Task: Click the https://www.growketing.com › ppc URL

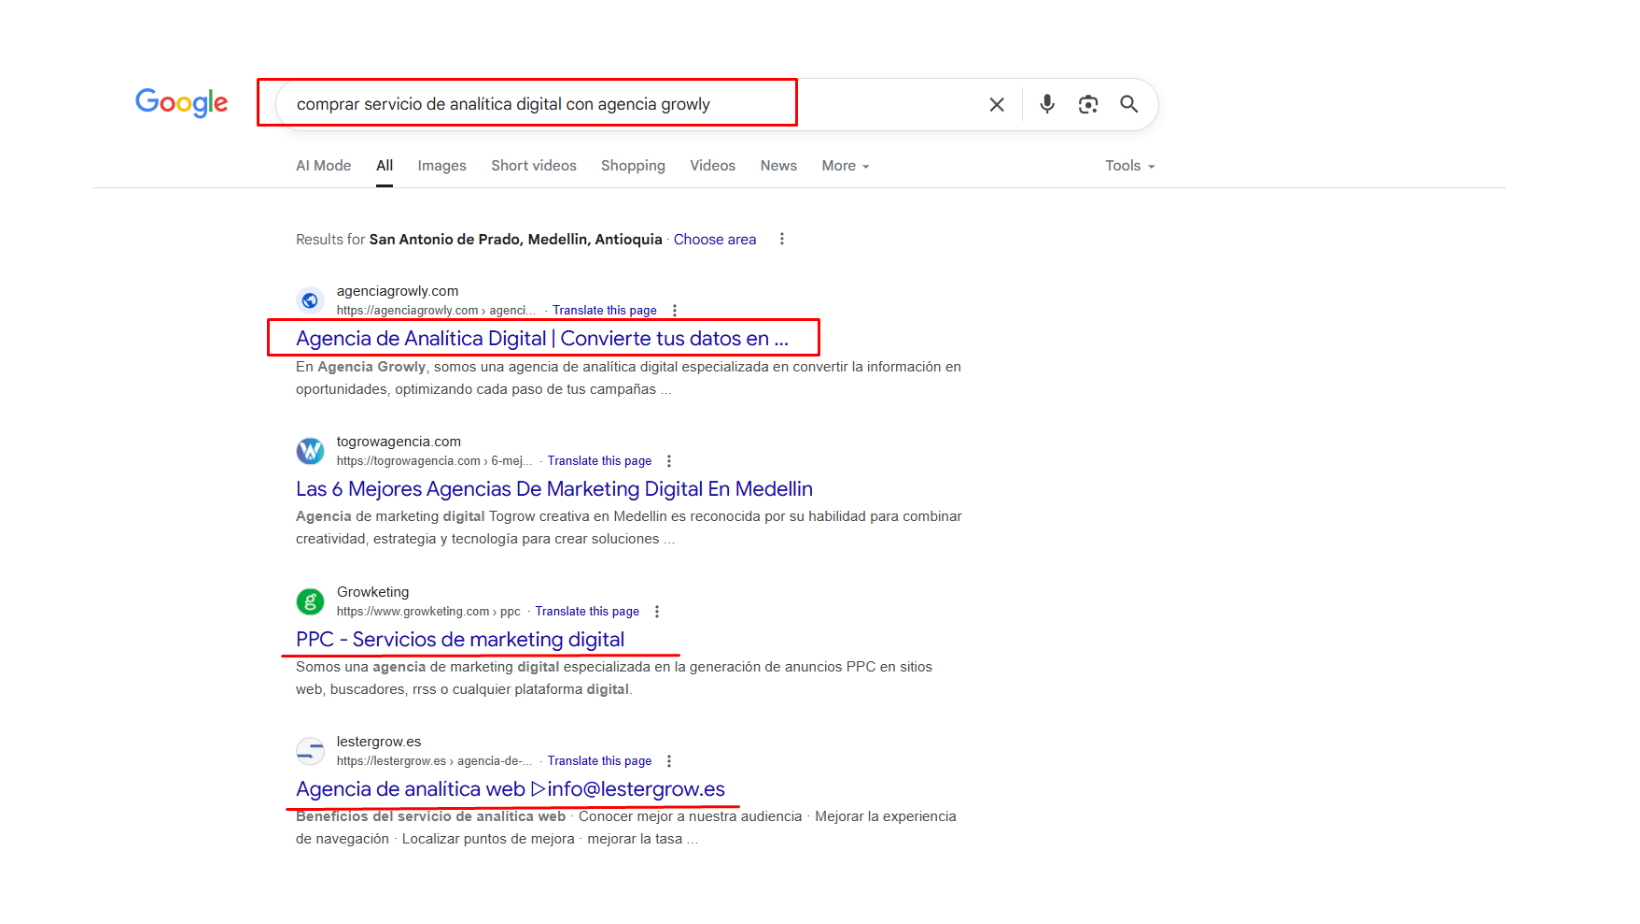Action: pyautogui.click(x=428, y=612)
